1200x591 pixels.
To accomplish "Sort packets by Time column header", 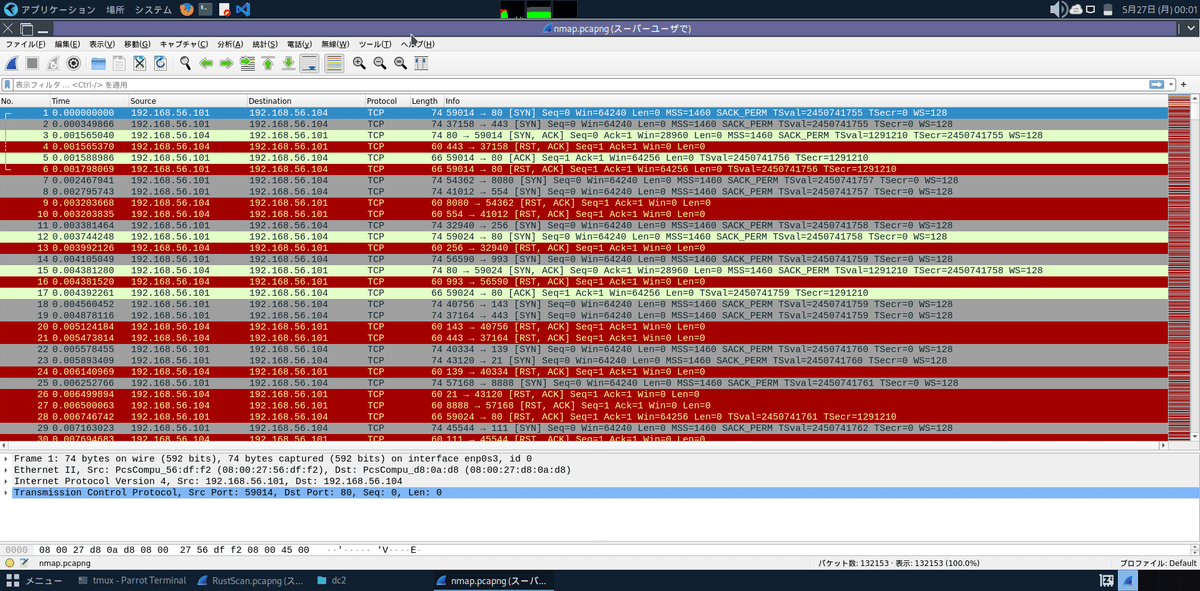I will (88, 101).
